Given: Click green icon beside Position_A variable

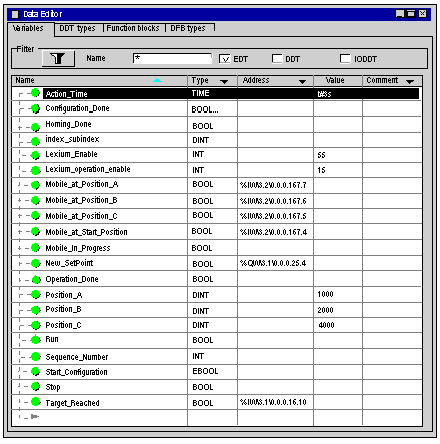Looking at the screenshot, I should (x=35, y=295).
